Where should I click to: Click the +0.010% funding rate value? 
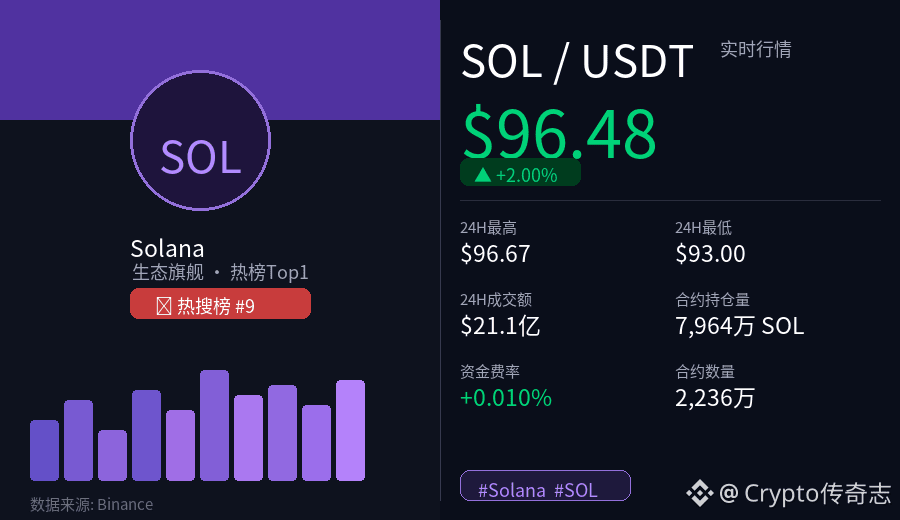point(506,398)
